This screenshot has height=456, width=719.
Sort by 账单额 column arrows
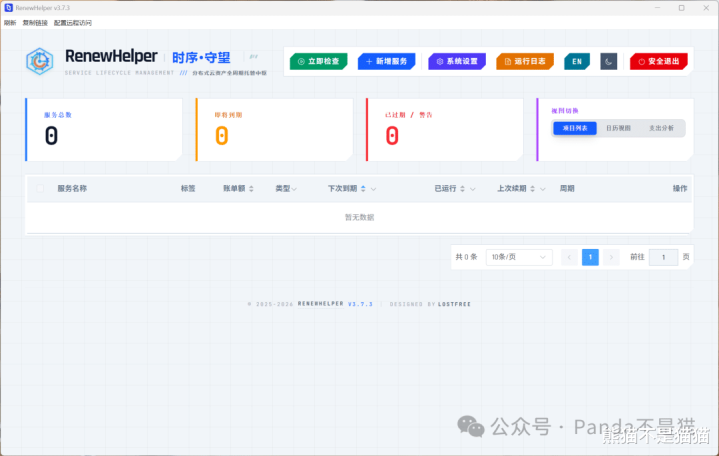252,188
